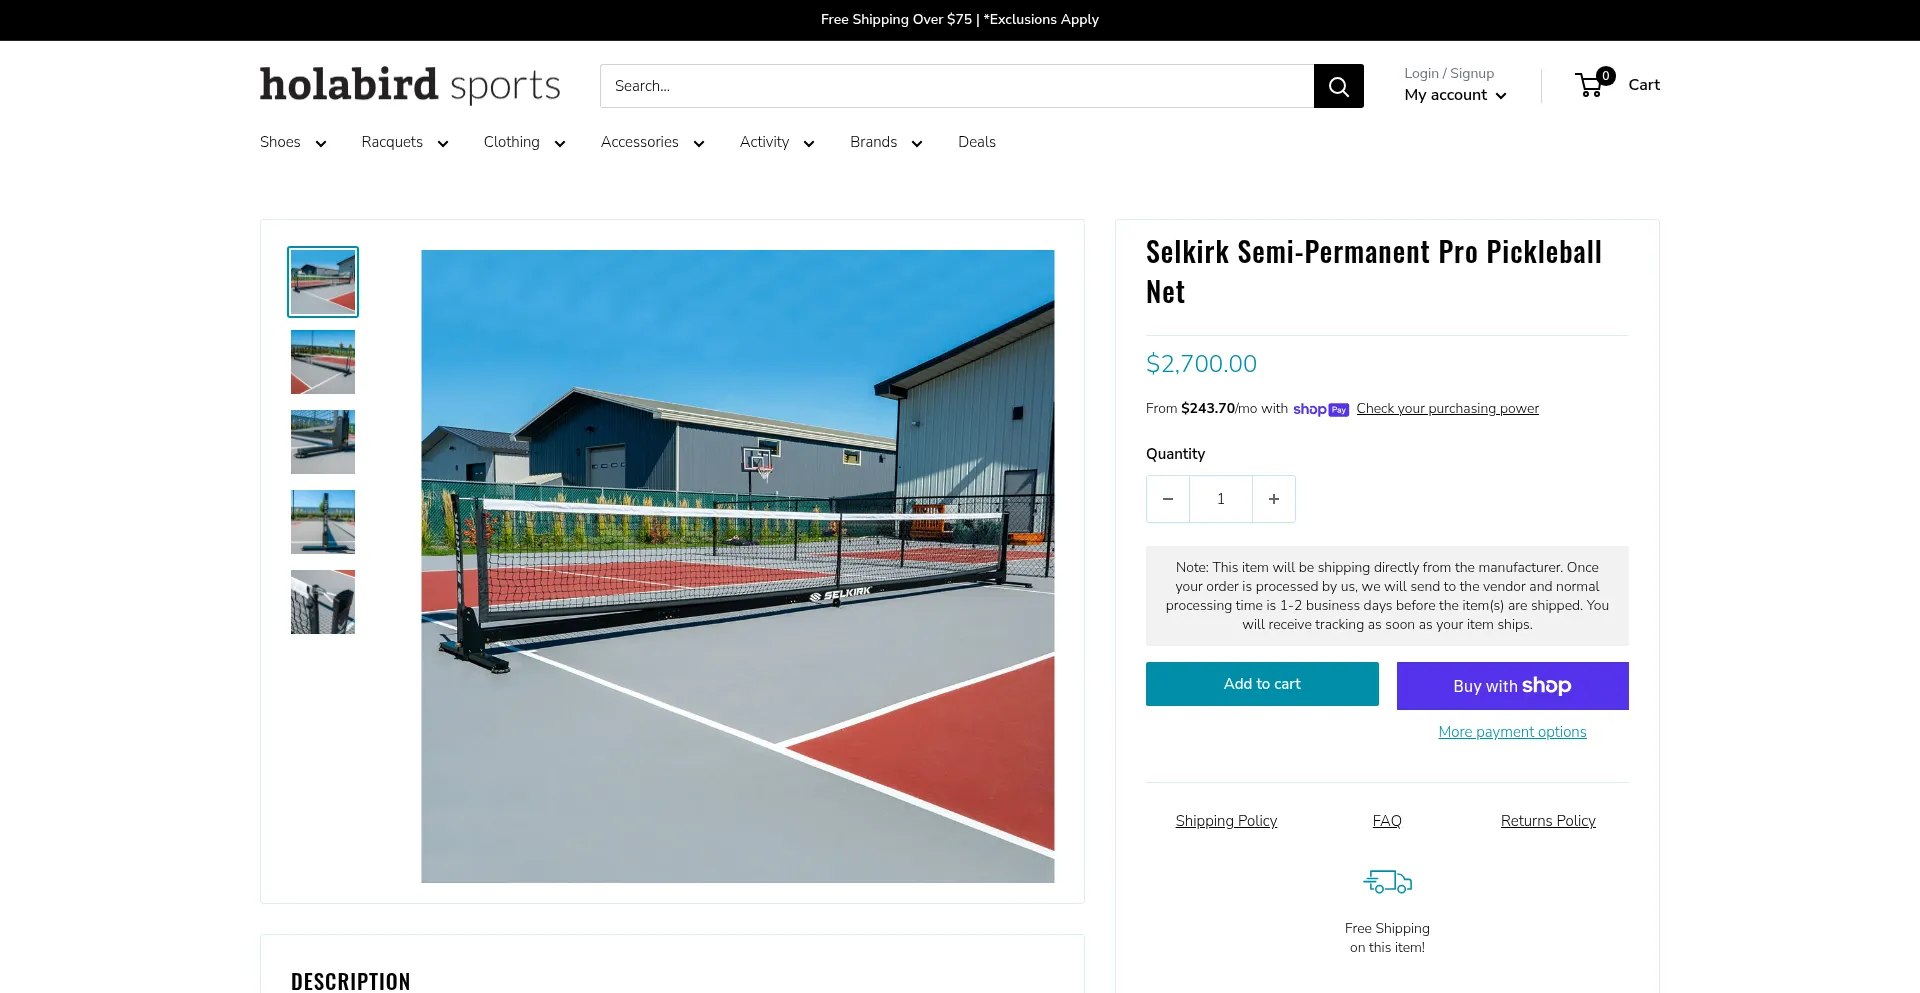Go to the Deals page
Screen dimensions: 1920x993
(977, 142)
